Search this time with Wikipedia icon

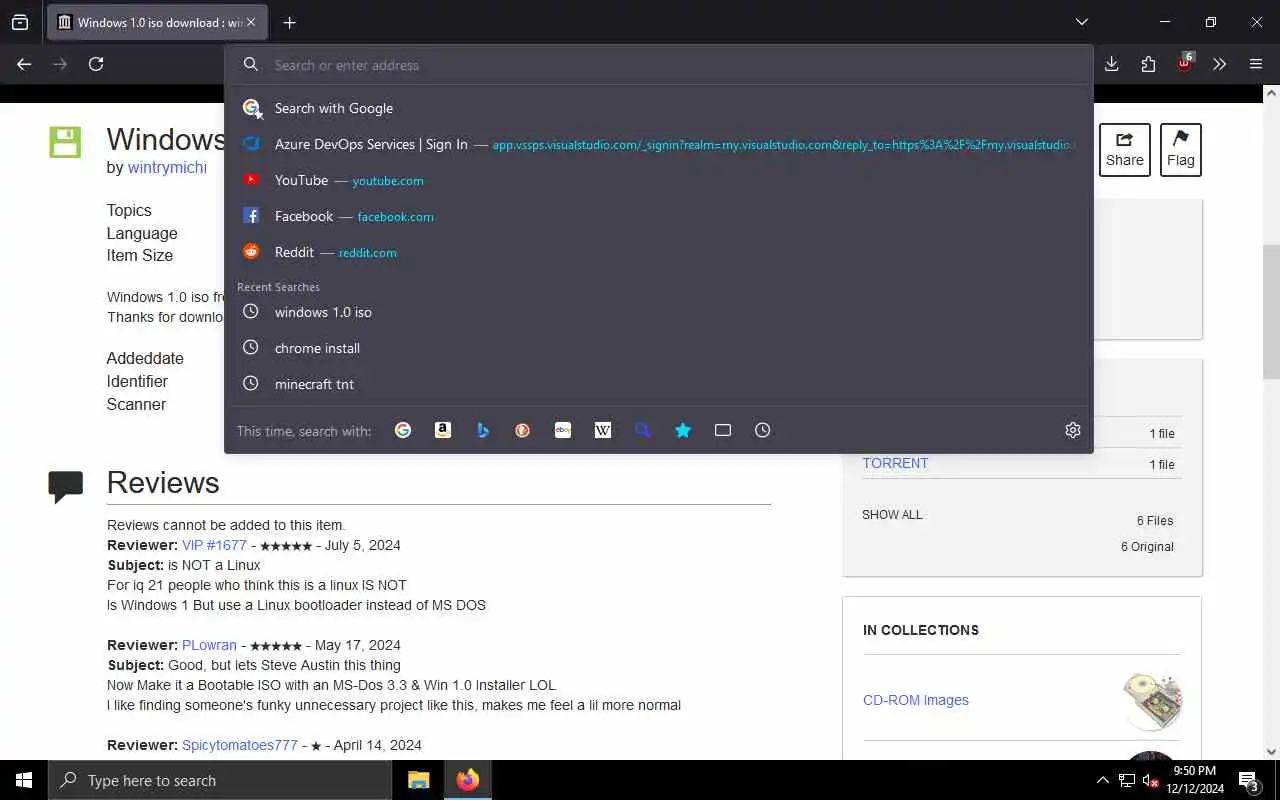(x=603, y=430)
